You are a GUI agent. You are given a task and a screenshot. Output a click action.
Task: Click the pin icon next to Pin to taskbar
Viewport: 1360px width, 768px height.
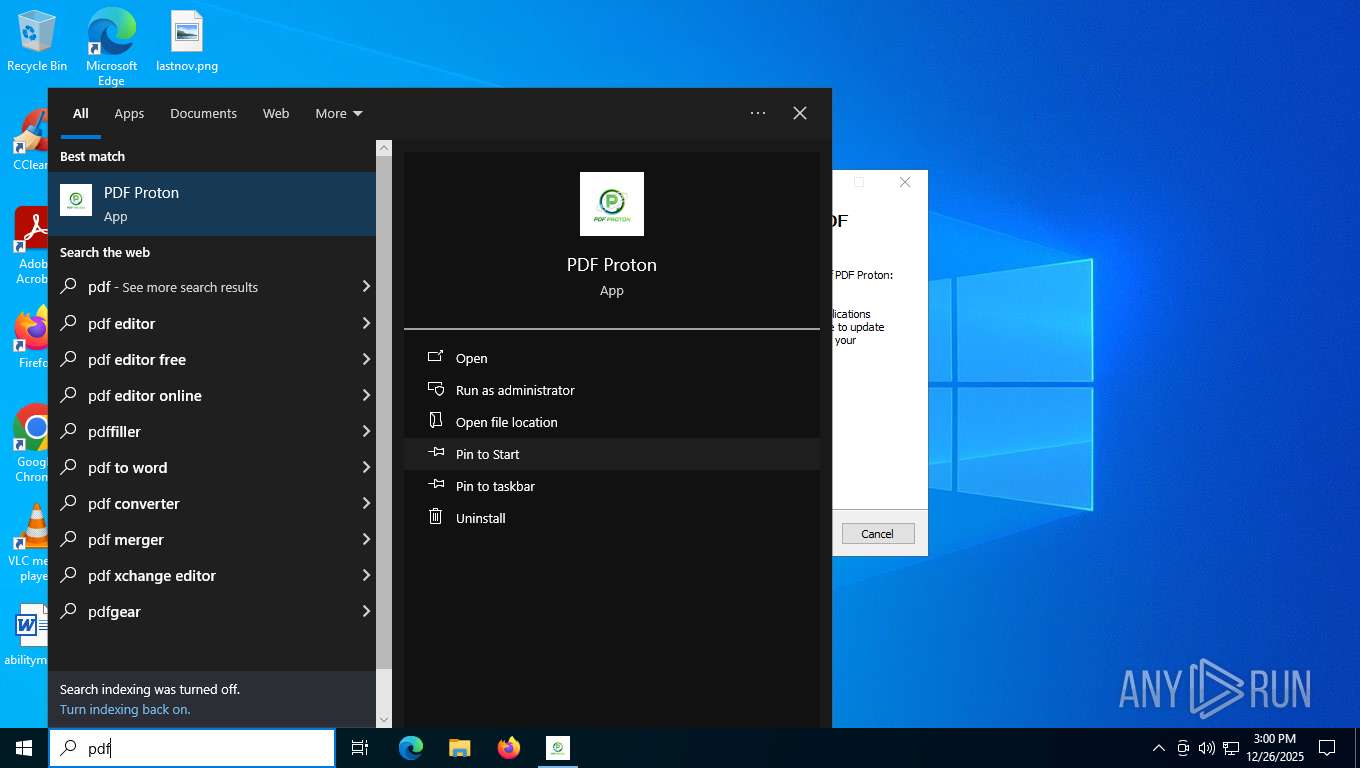tap(435, 485)
